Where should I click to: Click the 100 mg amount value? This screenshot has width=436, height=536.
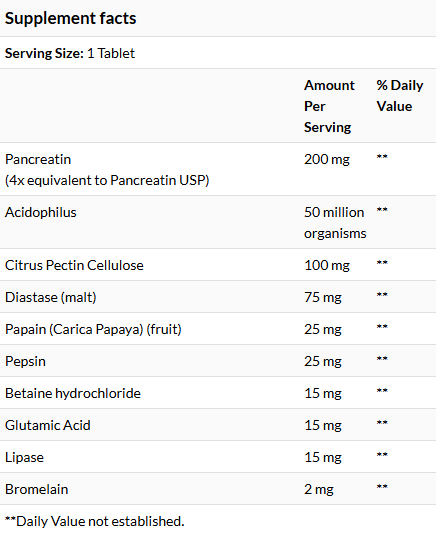click(x=327, y=265)
